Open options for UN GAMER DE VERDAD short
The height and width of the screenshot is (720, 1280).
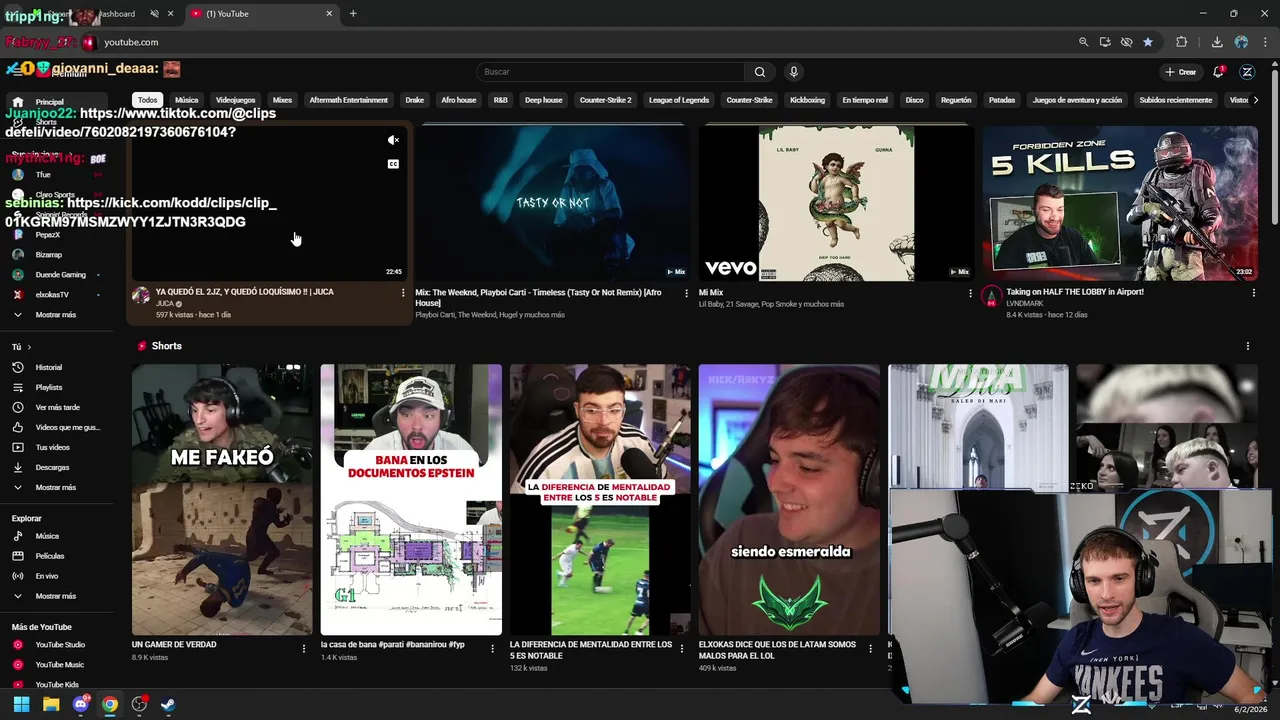coord(304,648)
